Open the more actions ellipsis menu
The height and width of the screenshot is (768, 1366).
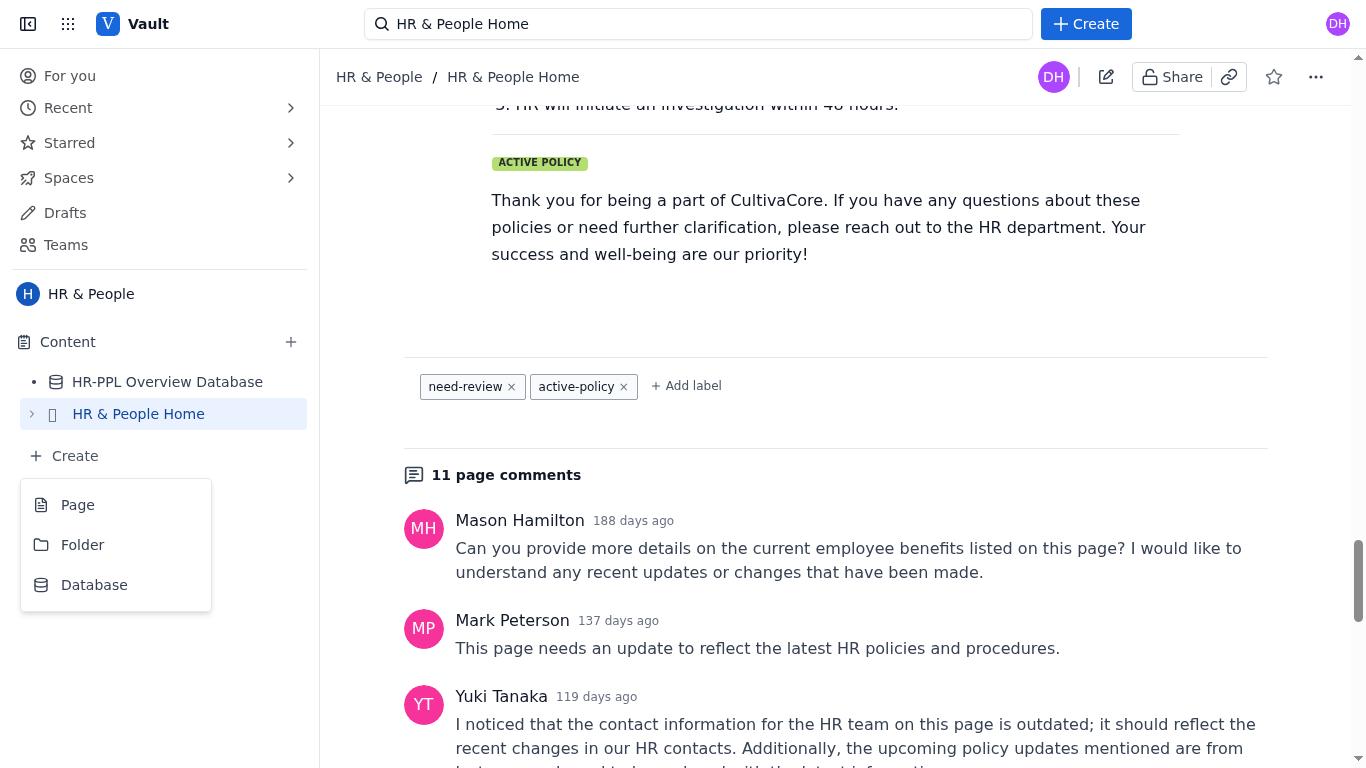(1316, 77)
